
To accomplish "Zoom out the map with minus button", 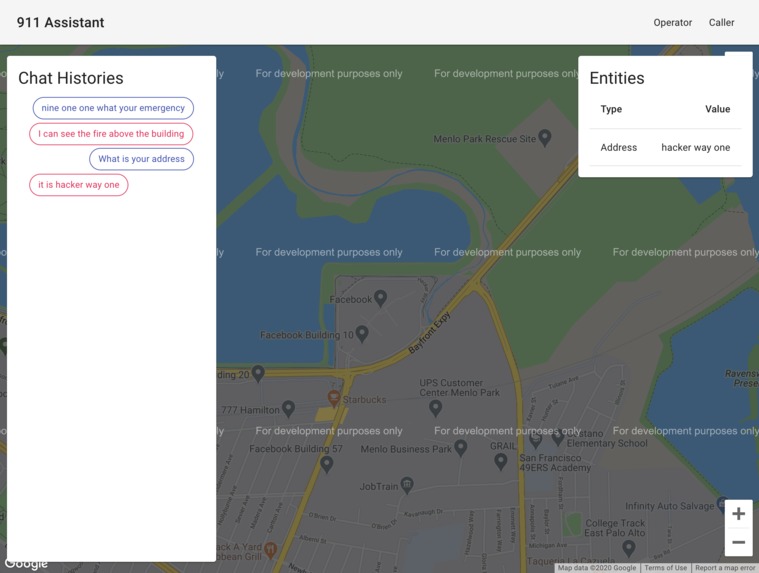I will pos(738,543).
